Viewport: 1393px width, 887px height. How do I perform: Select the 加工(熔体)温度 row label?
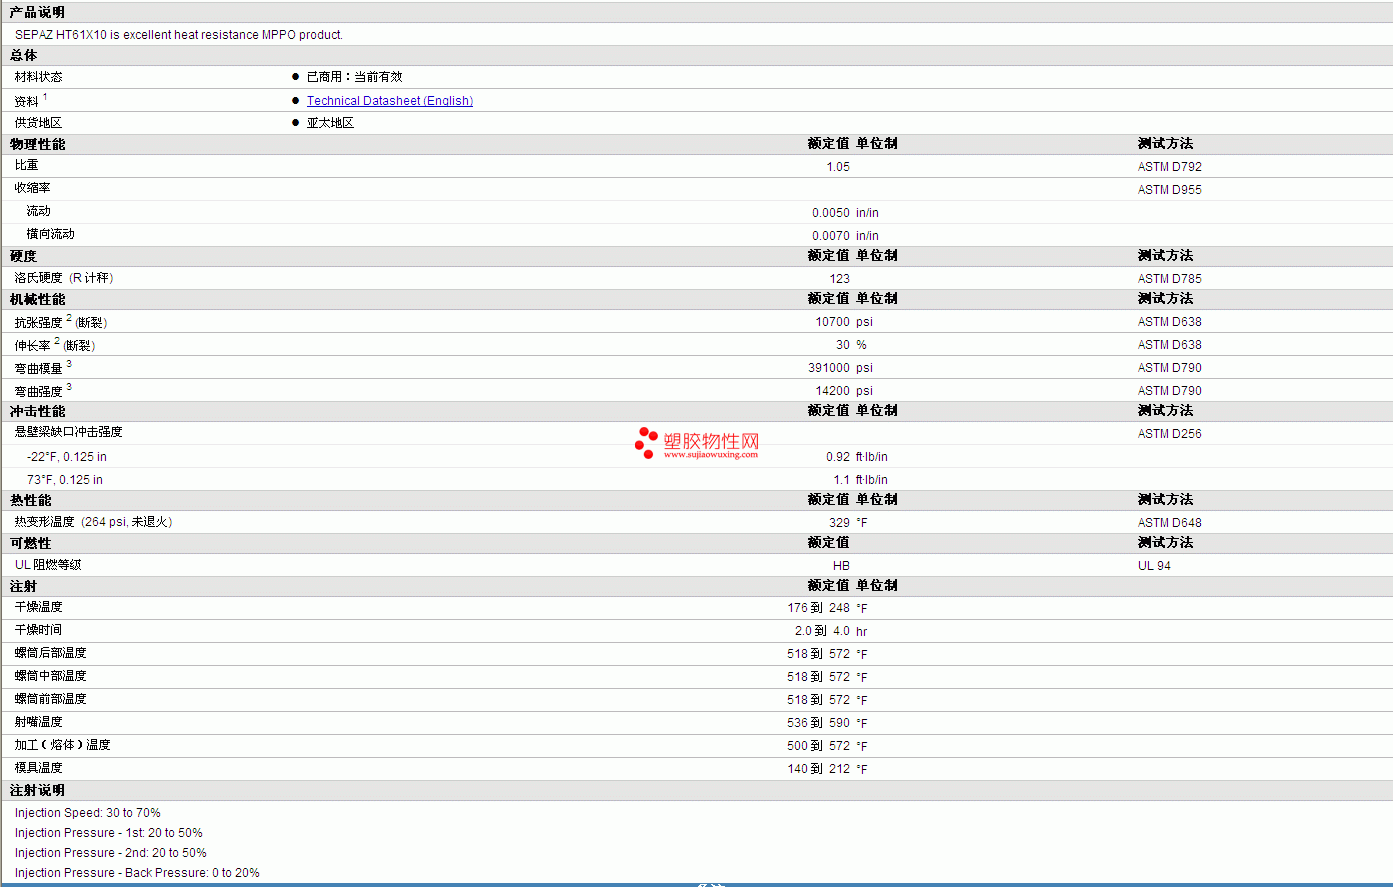[x=62, y=745]
